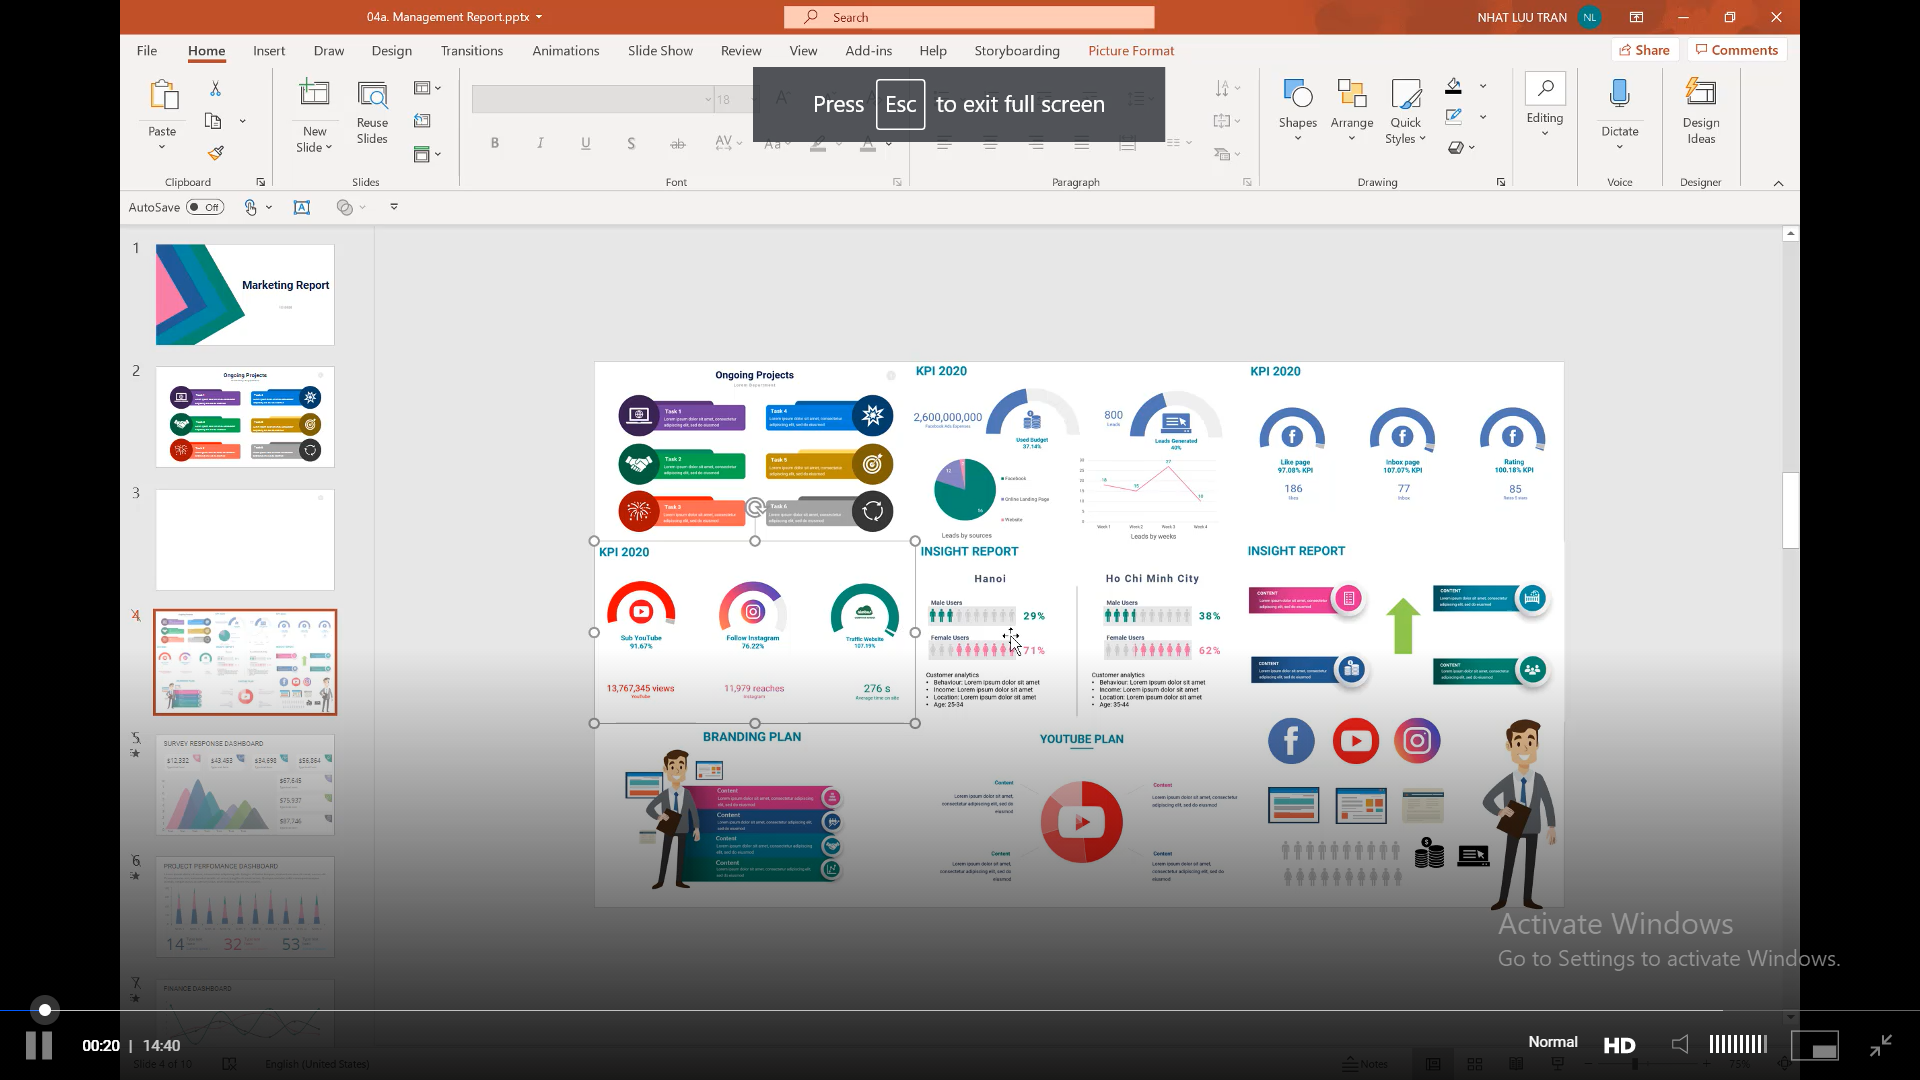1920x1080 pixels.
Task: Switch to the Insert tab
Action: (x=269, y=51)
